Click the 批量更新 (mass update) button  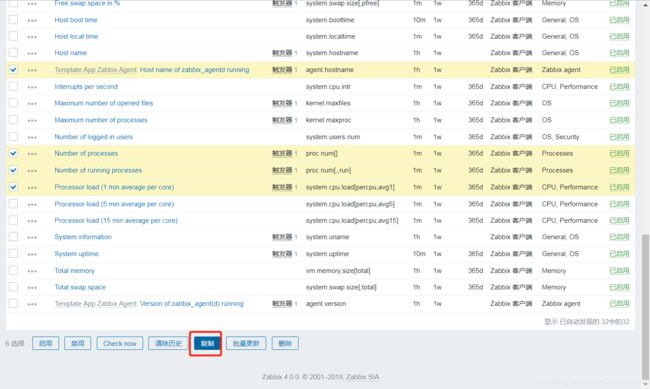[246, 343]
